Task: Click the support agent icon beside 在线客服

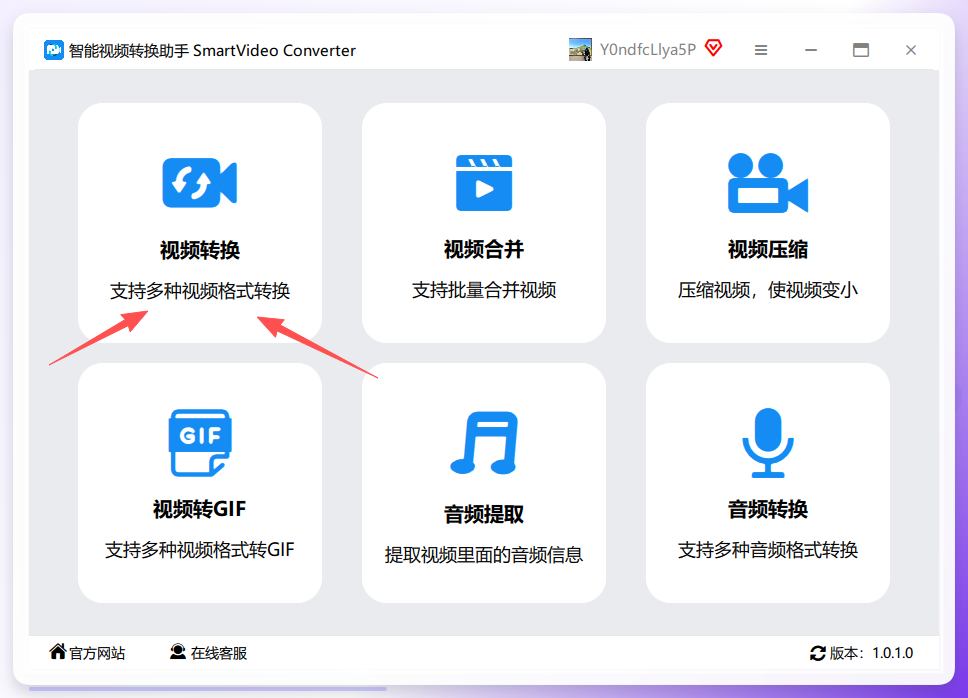Action: point(178,652)
